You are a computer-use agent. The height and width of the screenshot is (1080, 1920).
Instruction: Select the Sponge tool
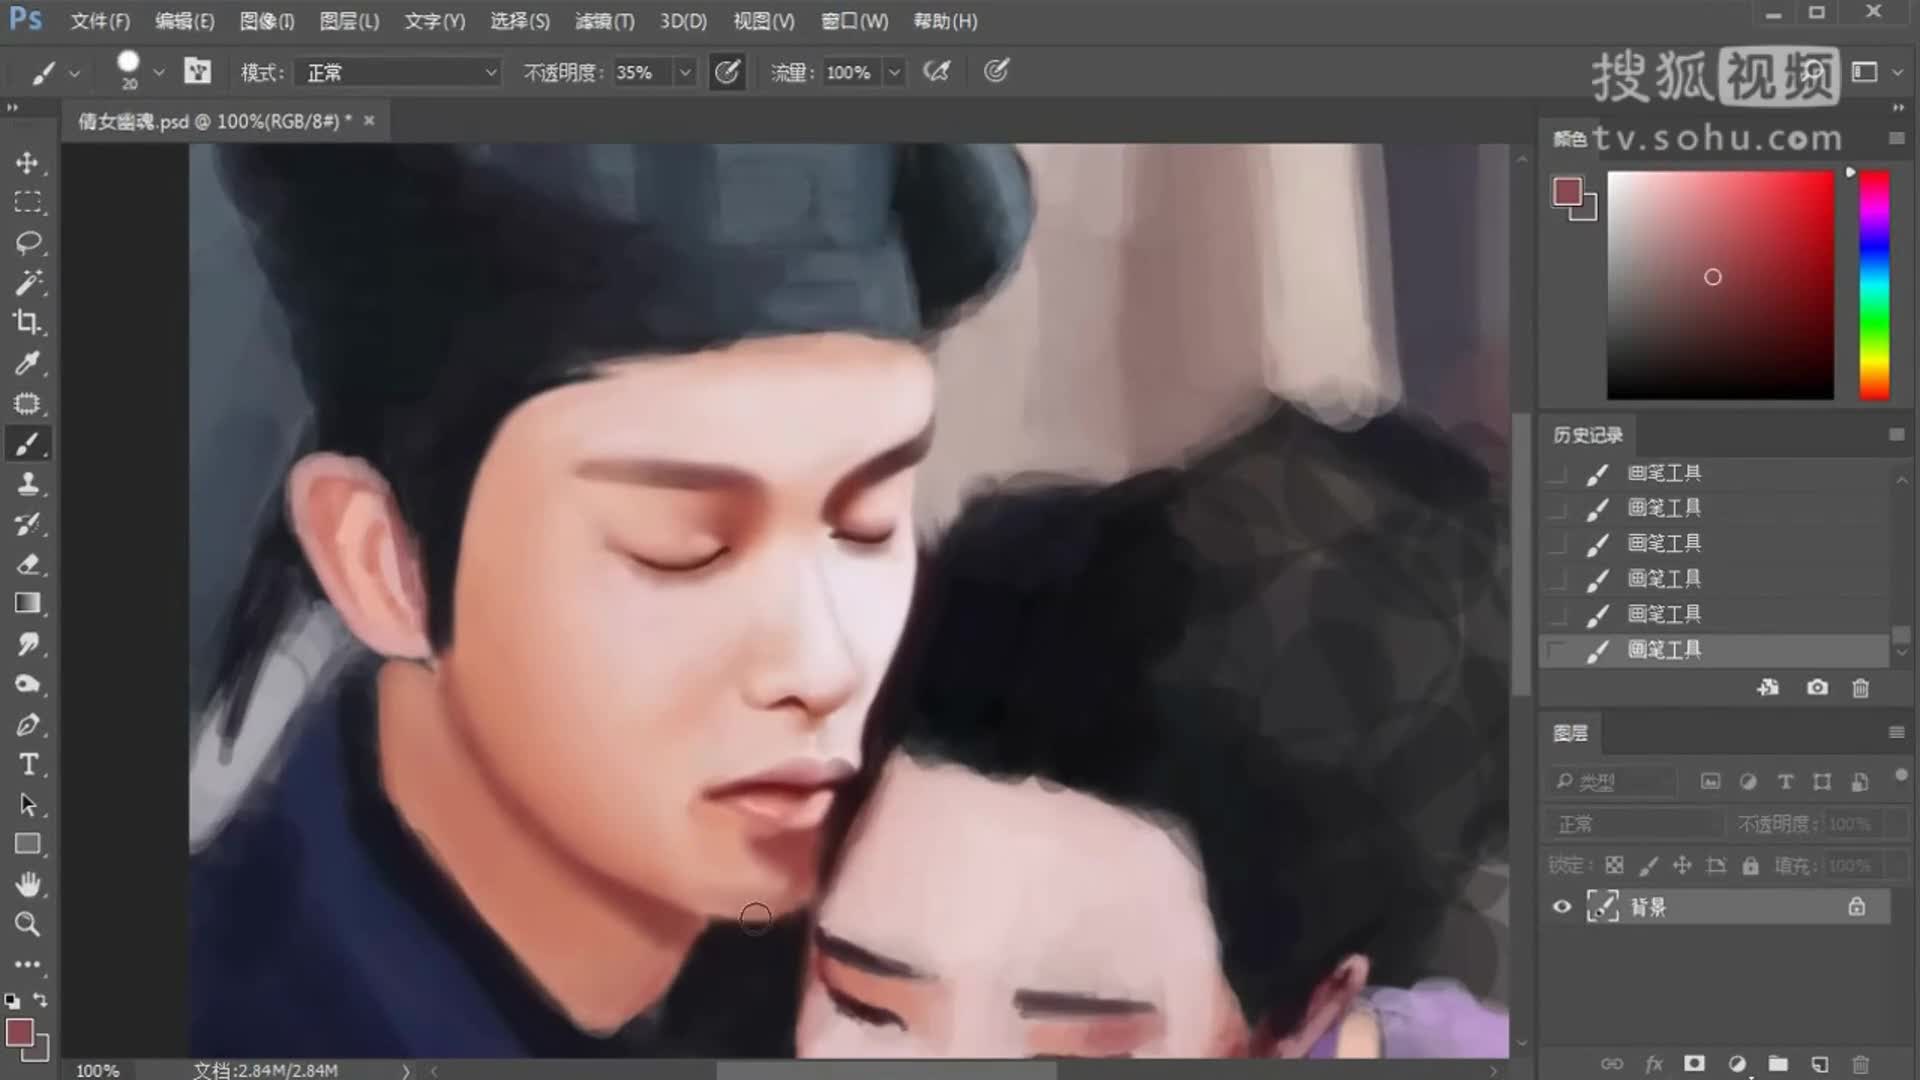pos(27,684)
